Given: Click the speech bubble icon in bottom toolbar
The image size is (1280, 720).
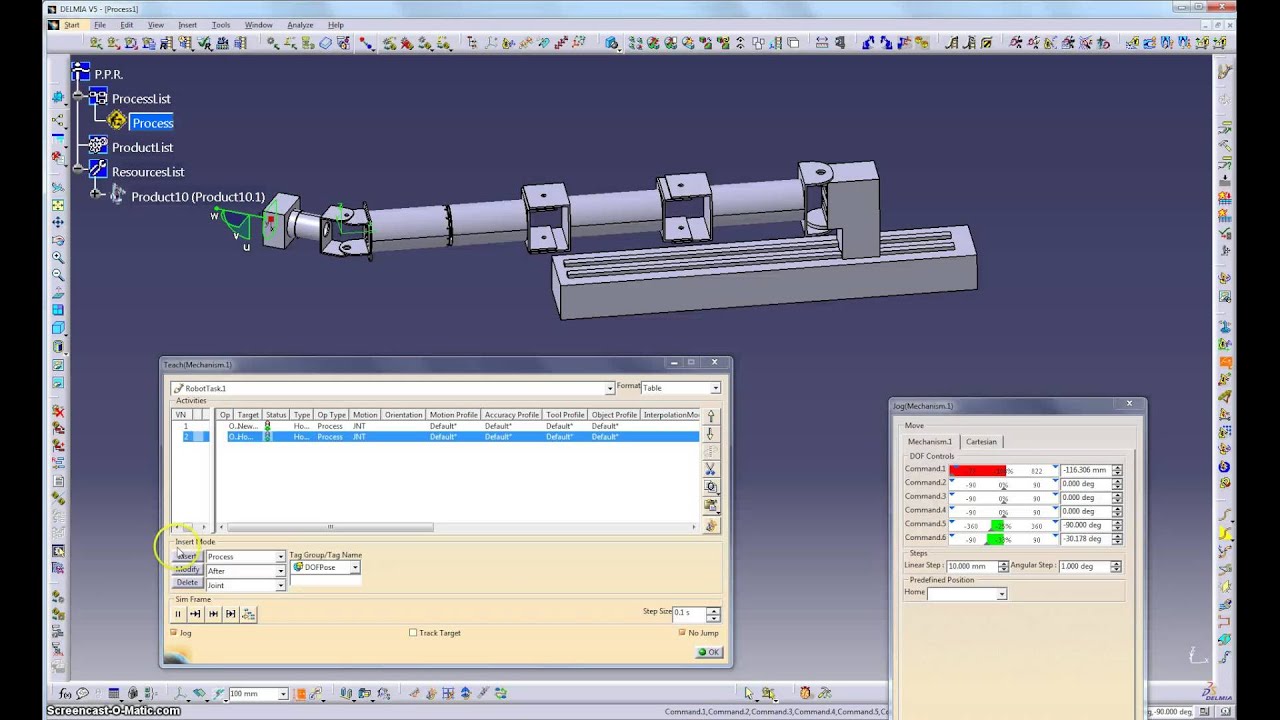Looking at the screenshot, I should (83, 693).
